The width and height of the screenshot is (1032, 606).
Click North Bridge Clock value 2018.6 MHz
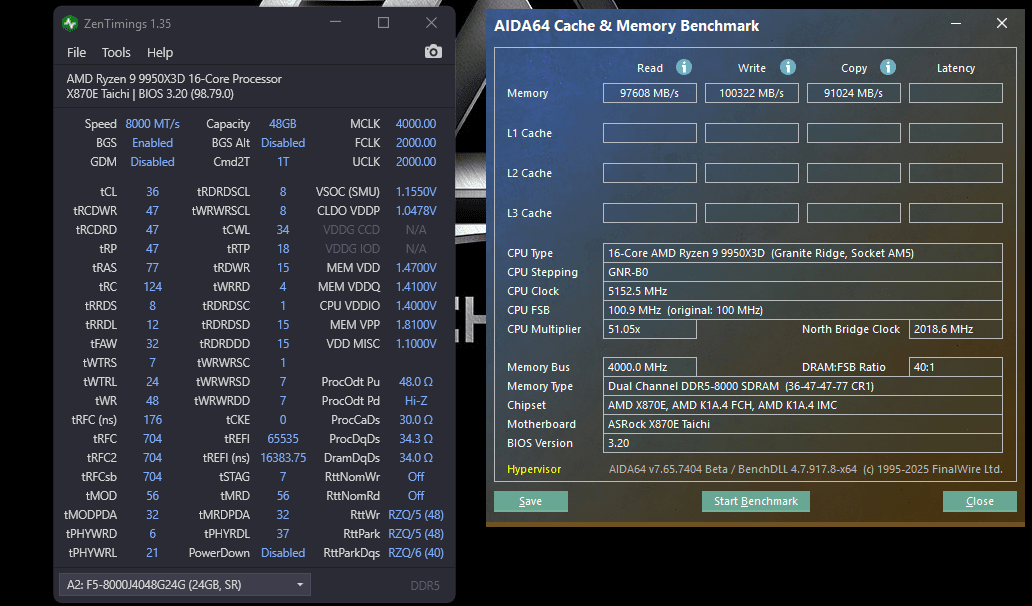pos(956,329)
